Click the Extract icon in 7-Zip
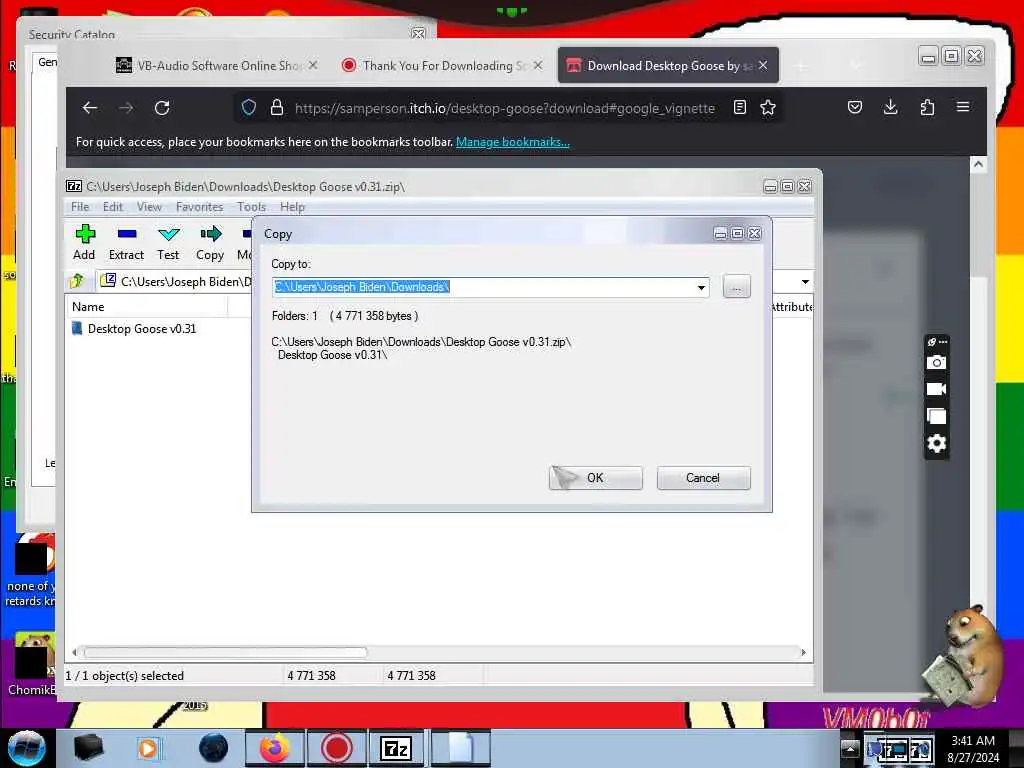 pos(126,242)
